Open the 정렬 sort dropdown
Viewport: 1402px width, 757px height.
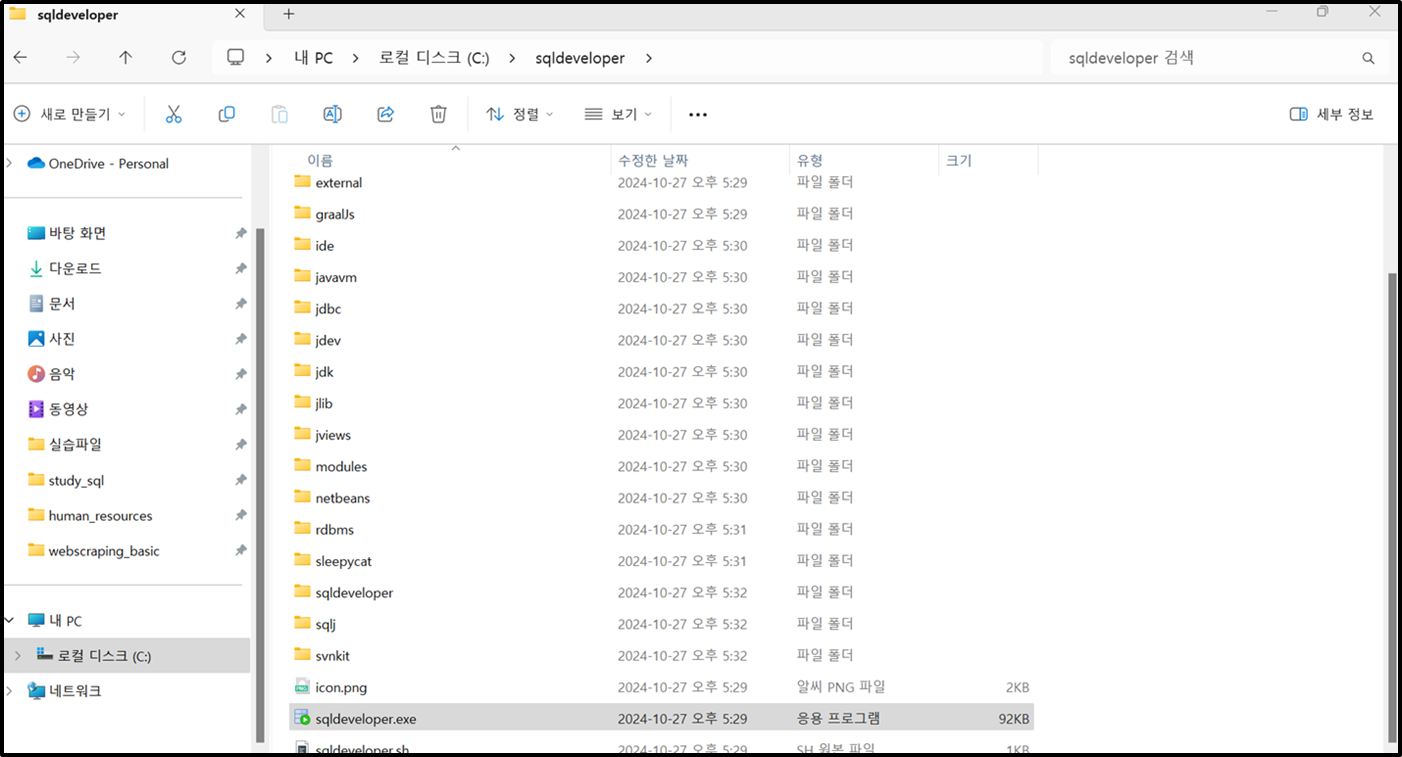click(x=520, y=114)
